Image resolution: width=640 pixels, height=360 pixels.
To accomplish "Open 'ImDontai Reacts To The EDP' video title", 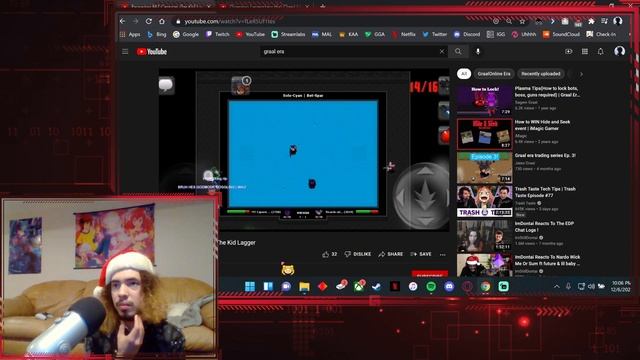I will coord(544,227).
